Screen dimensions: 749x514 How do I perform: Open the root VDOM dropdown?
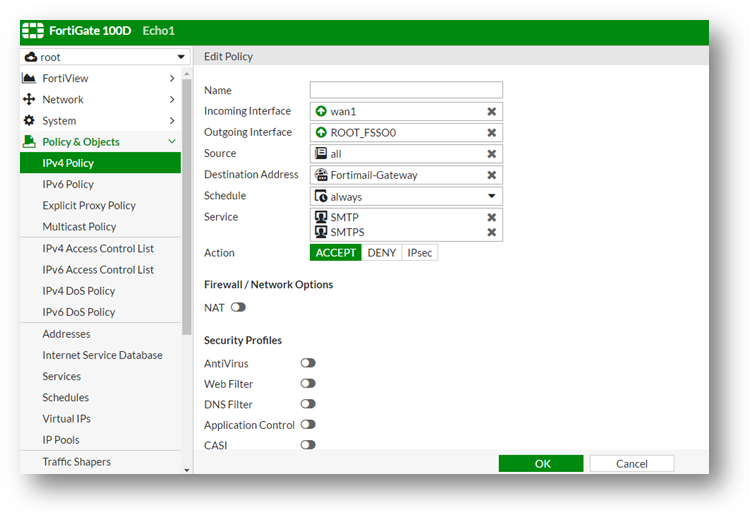(181, 57)
